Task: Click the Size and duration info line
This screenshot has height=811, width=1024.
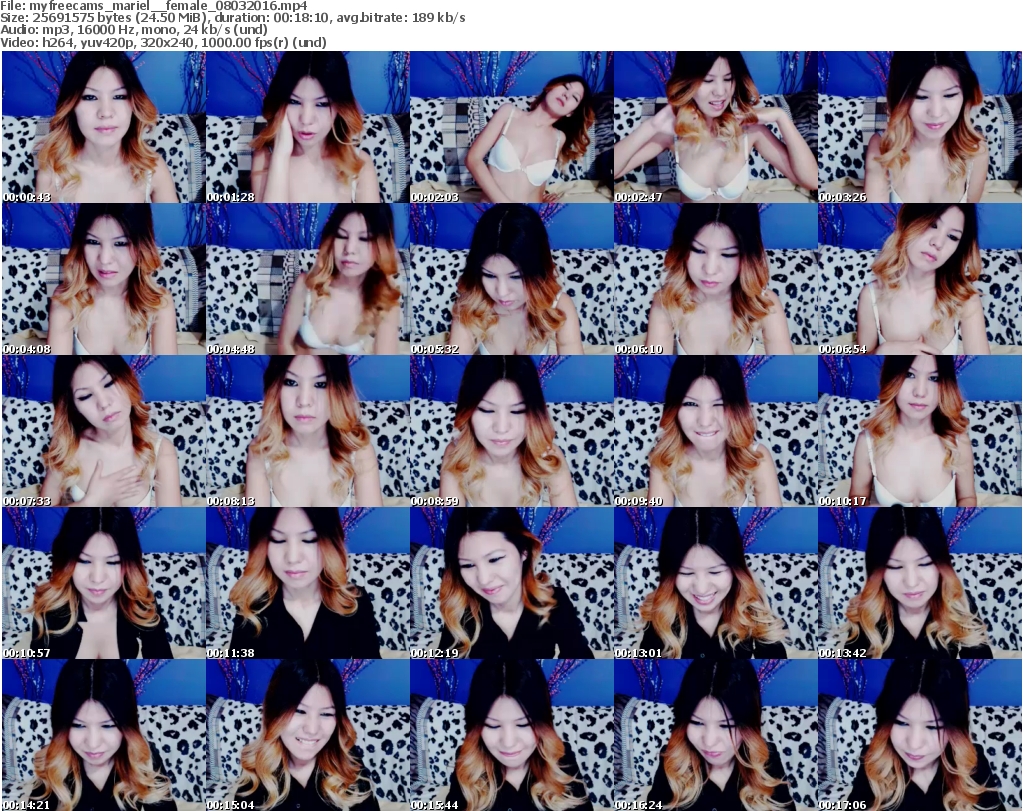Action: tap(233, 18)
